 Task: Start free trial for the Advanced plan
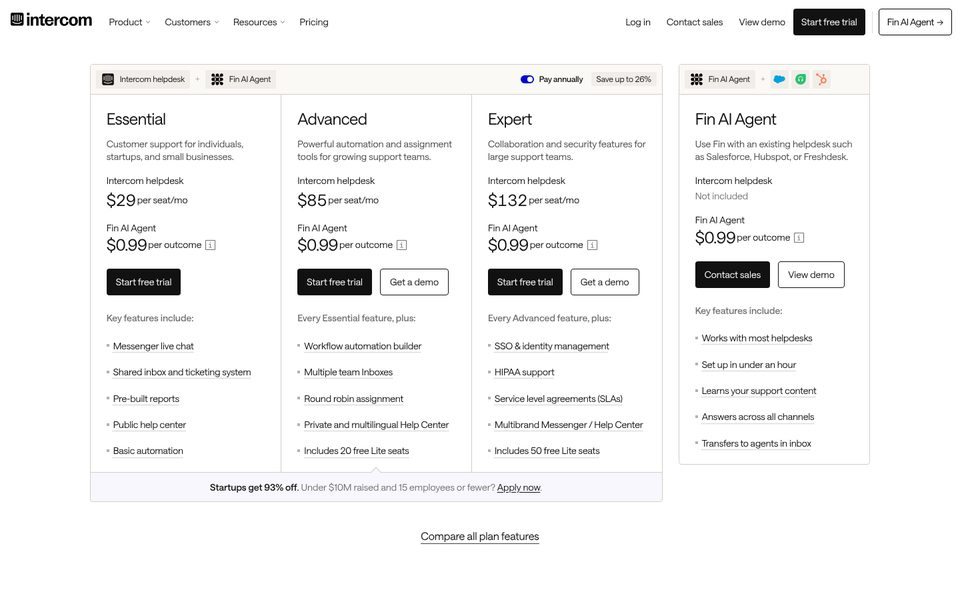click(334, 282)
